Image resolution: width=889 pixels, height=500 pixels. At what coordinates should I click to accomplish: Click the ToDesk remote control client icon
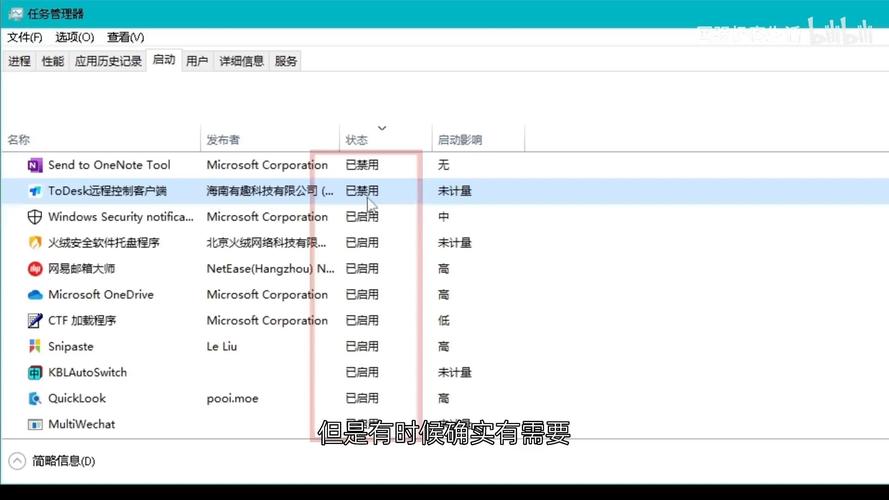click(35, 191)
